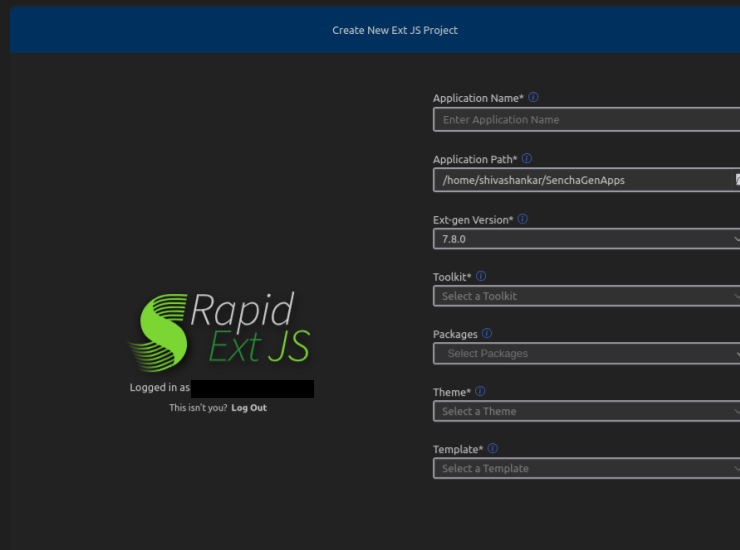Click the Rapid Ext JS logo
This screenshot has height=550, width=740.
[221, 329]
